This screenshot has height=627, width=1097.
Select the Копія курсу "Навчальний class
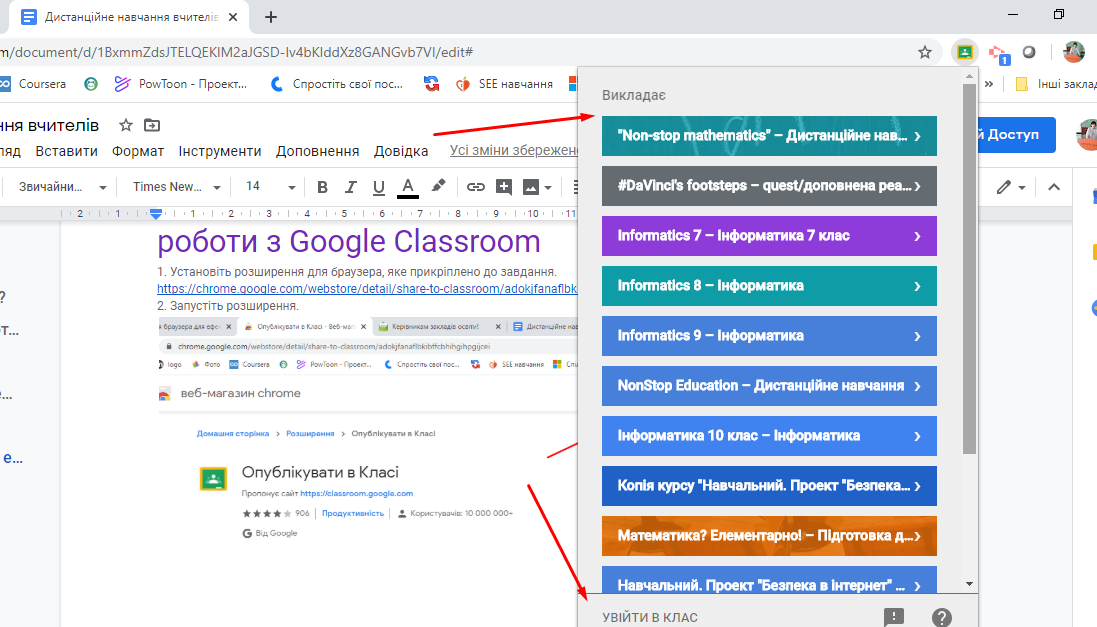769,486
